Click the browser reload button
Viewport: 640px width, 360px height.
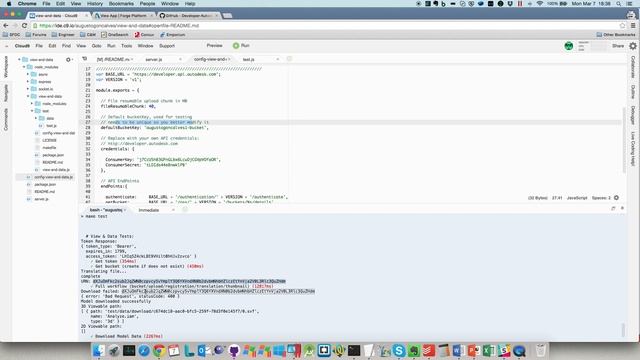pyautogui.click(x=24, y=25)
